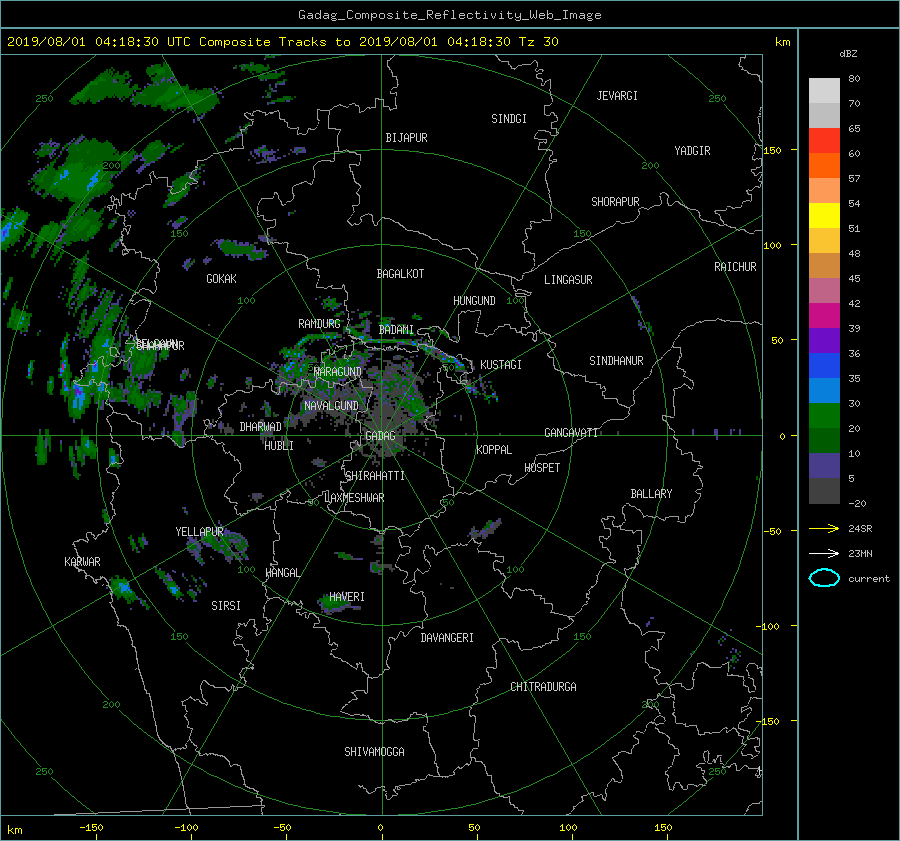Click the GADAG radar center label
Viewport: 900px width, 841px height.
(x=380, y=436)
